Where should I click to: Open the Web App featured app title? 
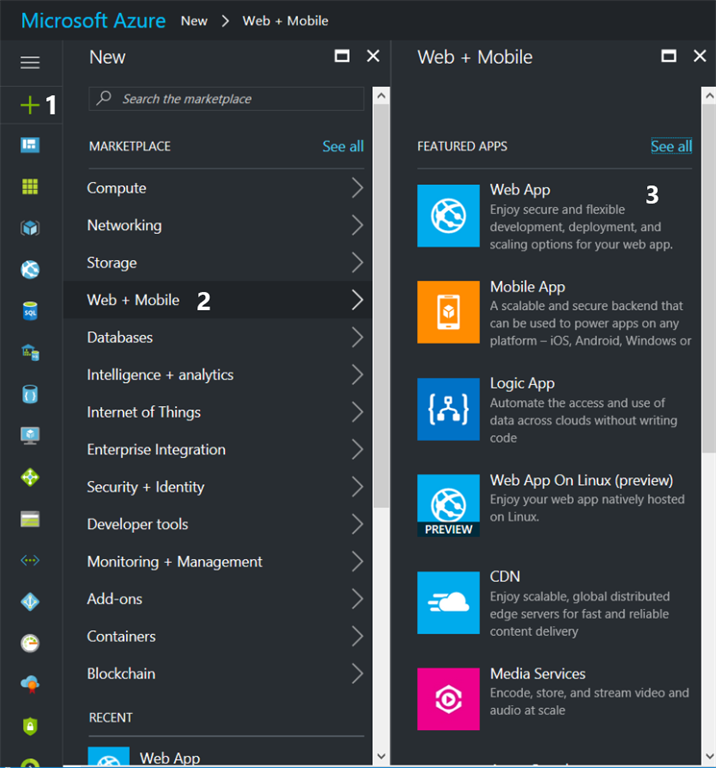tap(520, 190)
